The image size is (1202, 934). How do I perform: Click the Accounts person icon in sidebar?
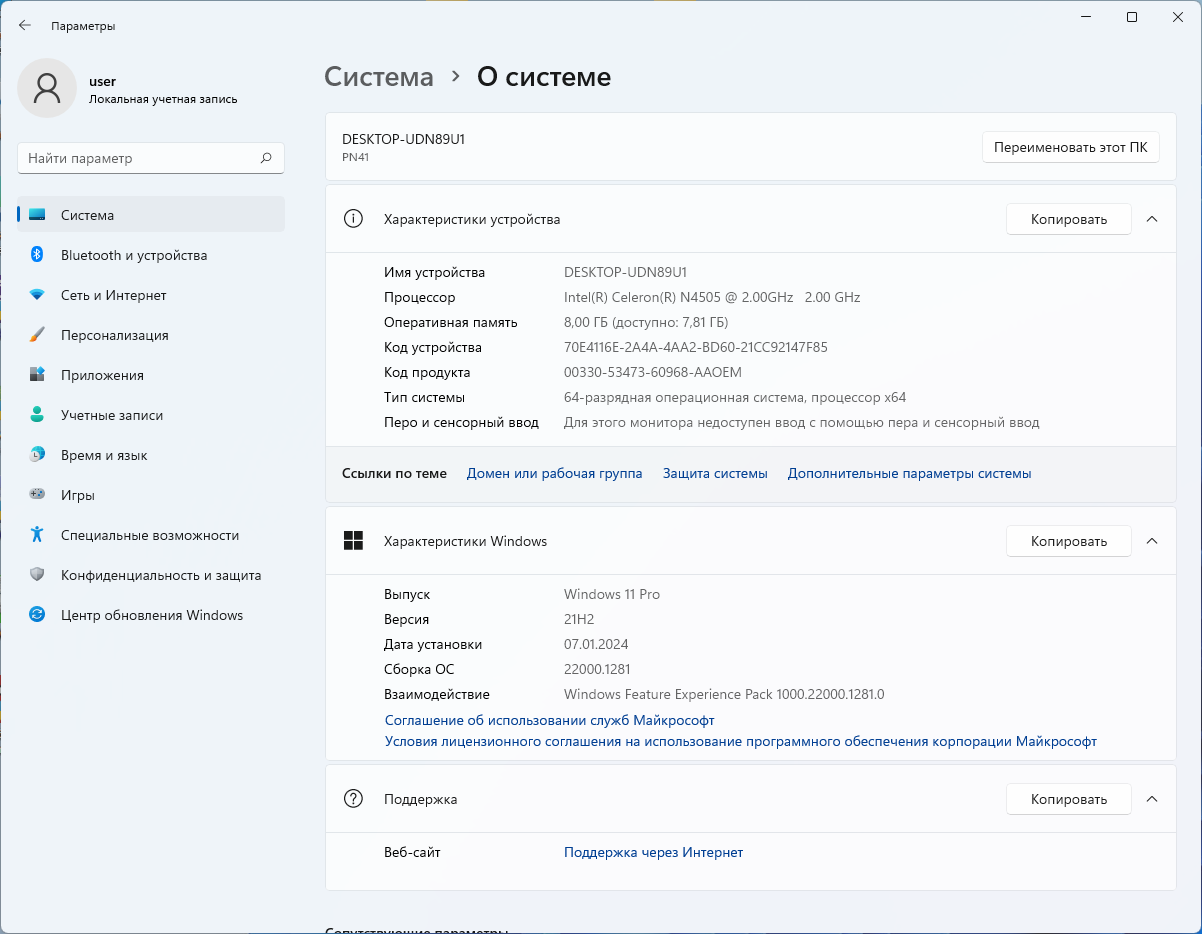click(37, 415)
